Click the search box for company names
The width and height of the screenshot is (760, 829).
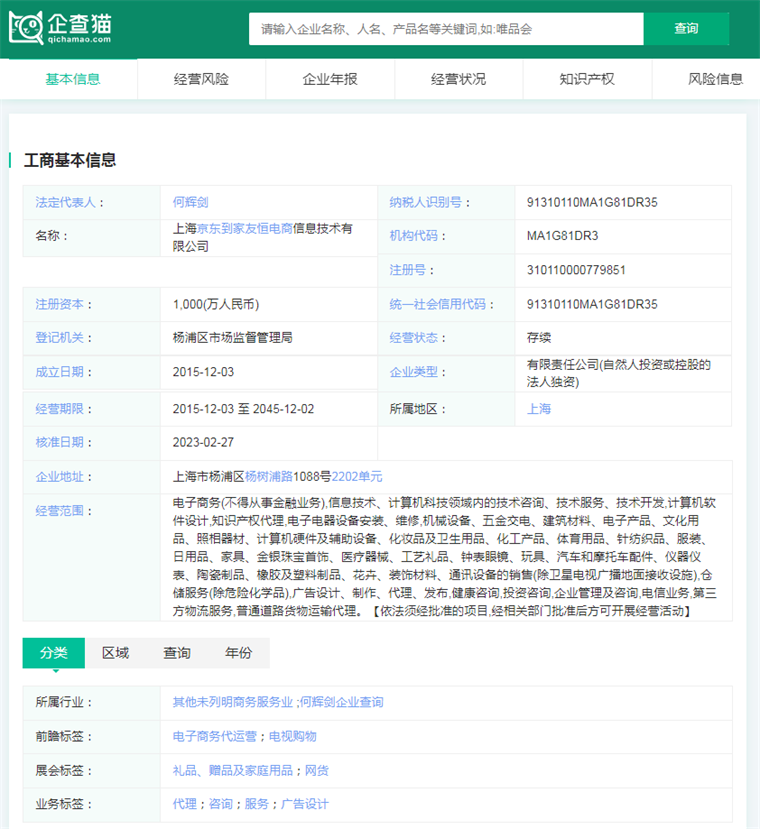click(446, 29)
